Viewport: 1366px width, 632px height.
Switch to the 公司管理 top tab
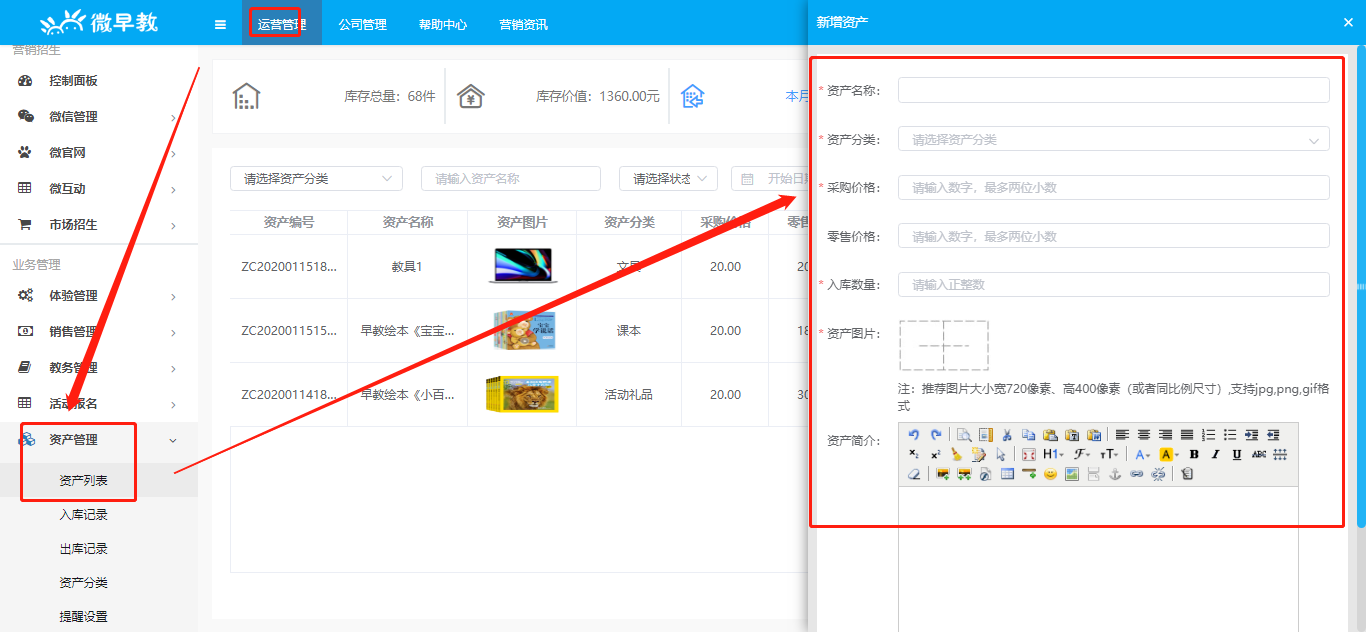click(x=362, y=24)
